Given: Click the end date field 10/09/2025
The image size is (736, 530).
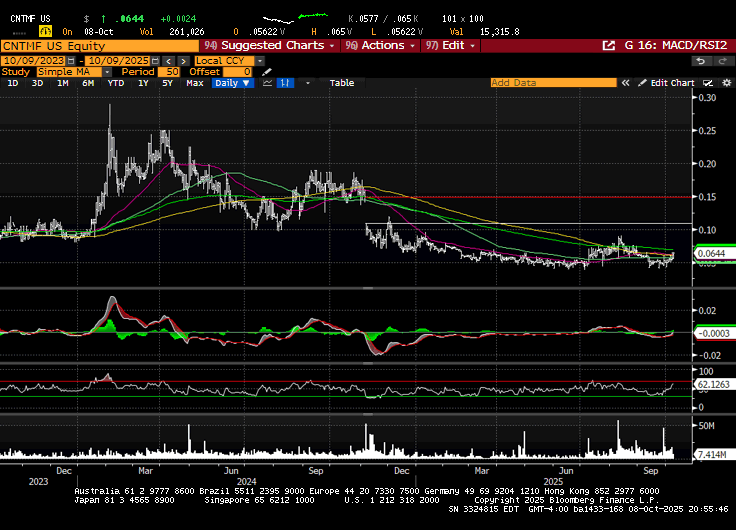Looking at the screenshot, I should [x=119, y=61].
